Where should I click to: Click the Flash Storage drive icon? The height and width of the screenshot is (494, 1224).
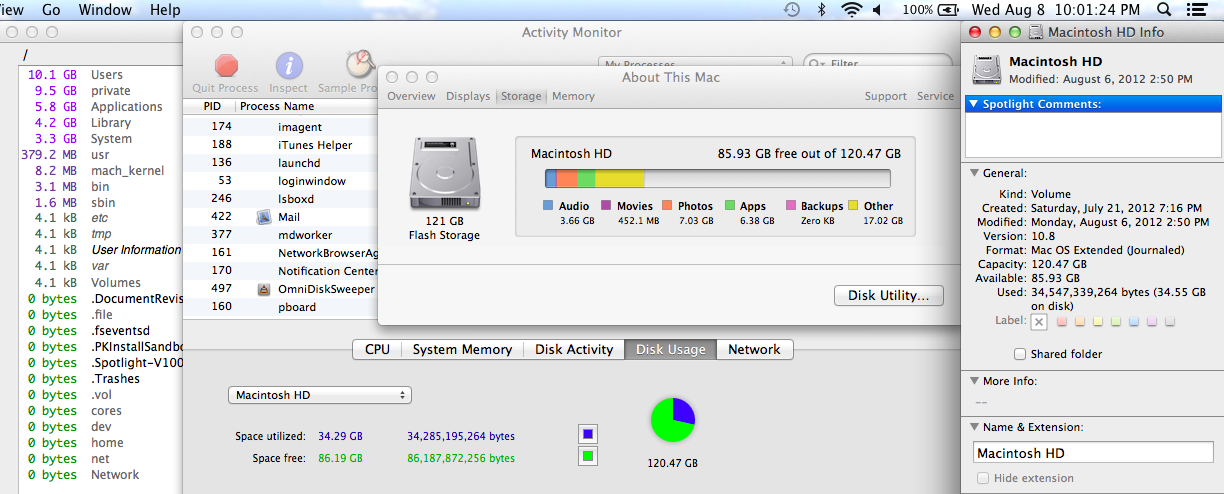[443, 173]
